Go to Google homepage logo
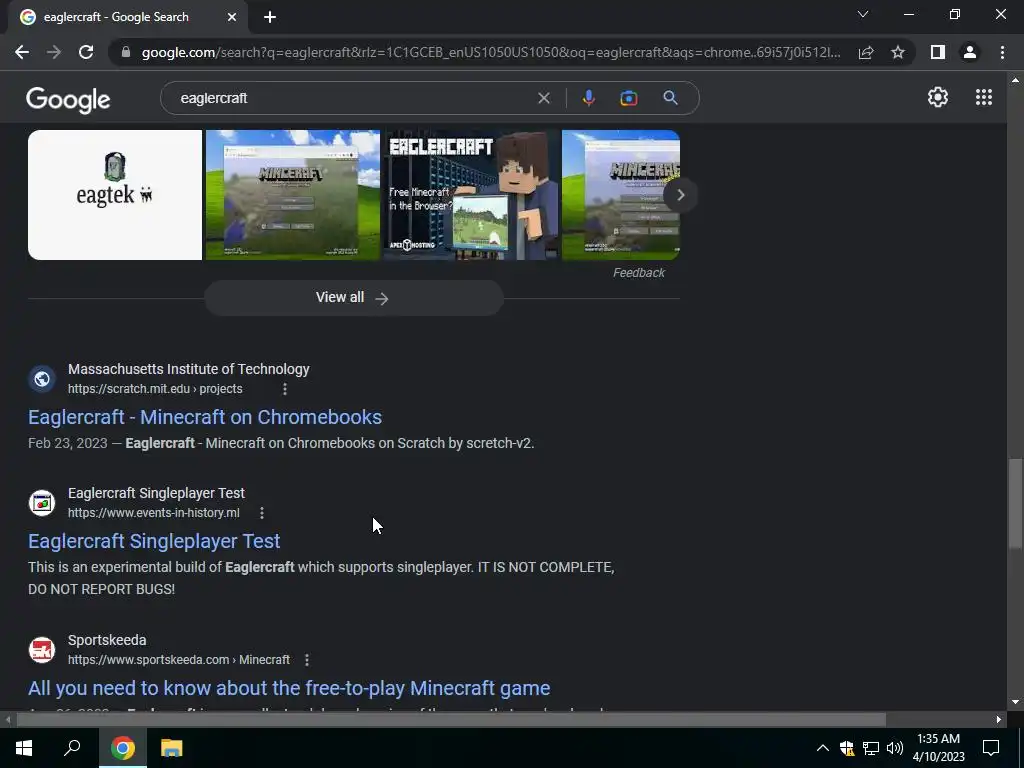1024x768 pixels. (68, 99)
